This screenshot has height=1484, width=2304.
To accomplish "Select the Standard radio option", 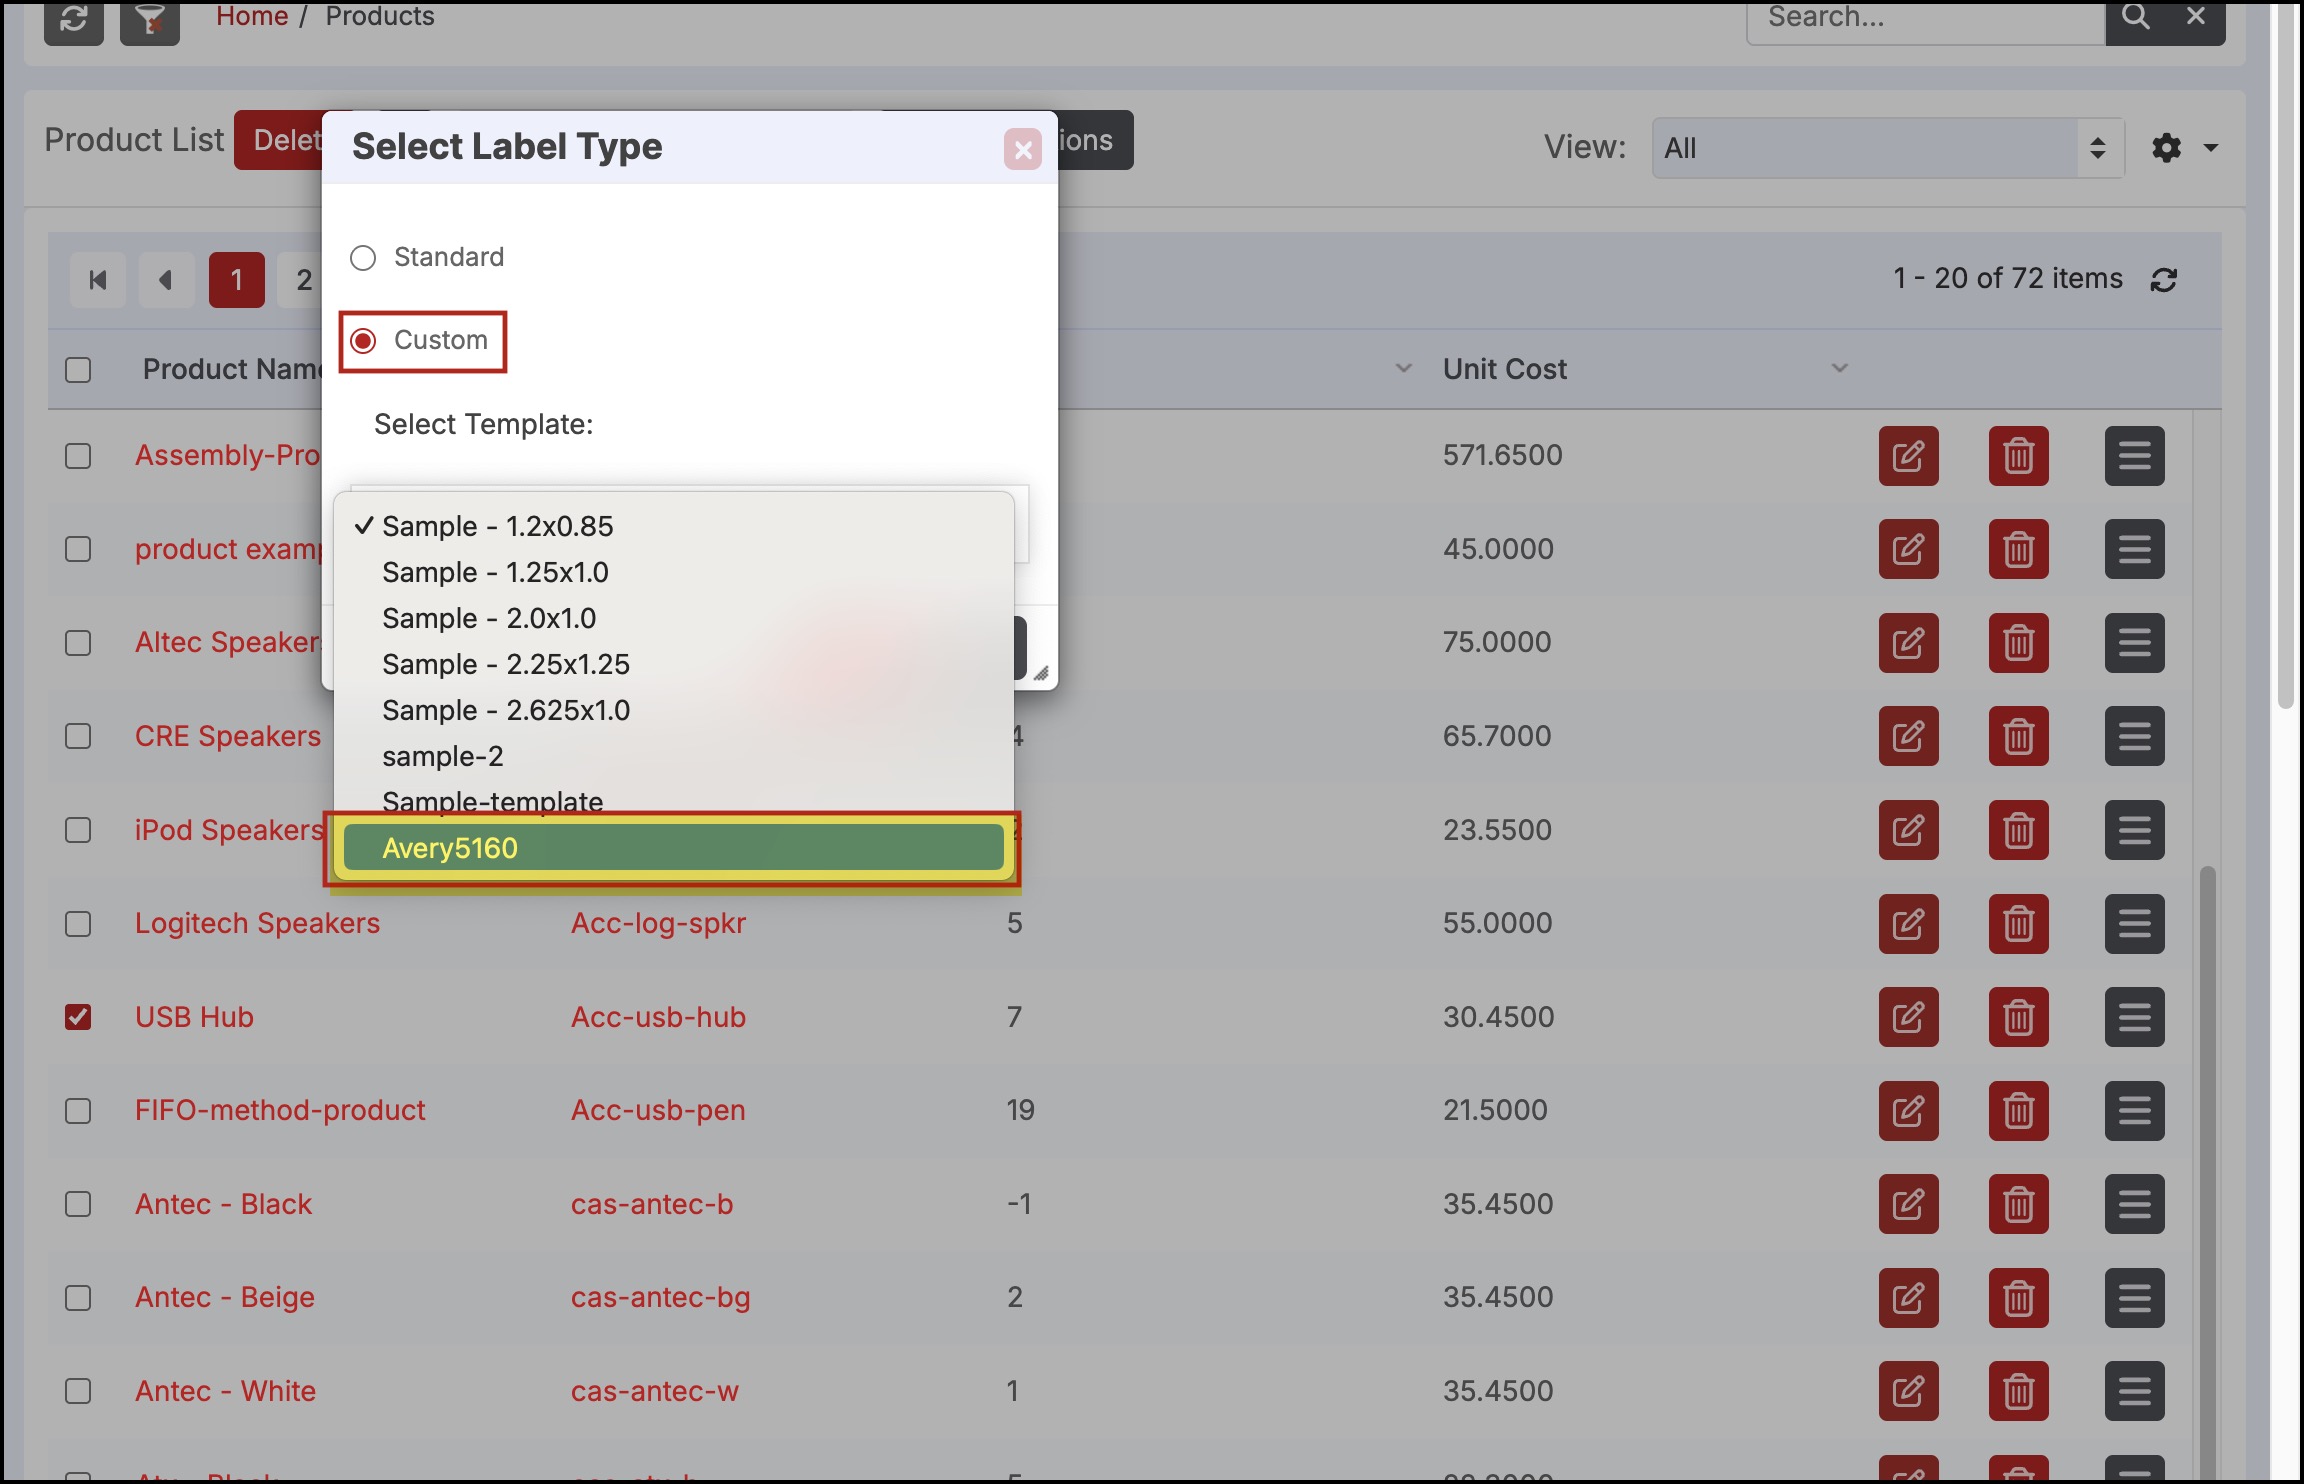I will coord(363,258).
